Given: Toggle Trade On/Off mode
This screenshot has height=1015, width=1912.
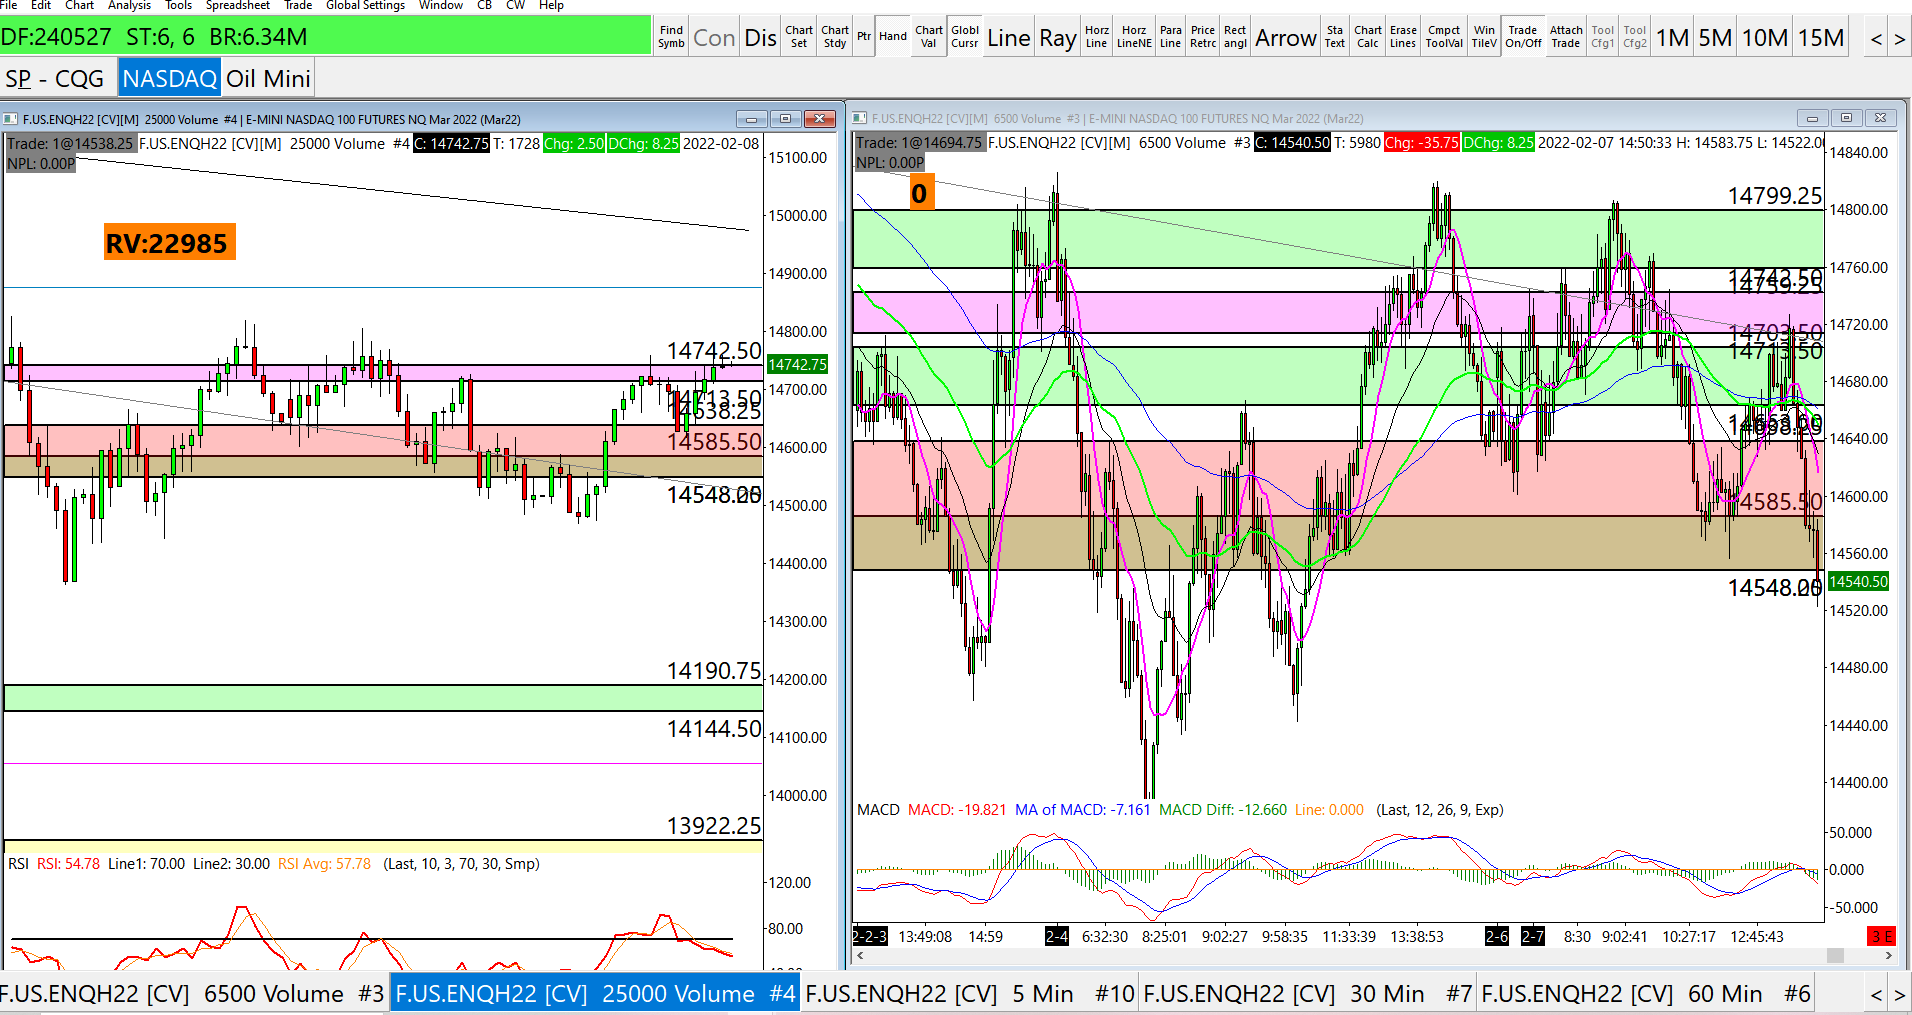Looking at the screenshot, I should tap(1523, 37).
